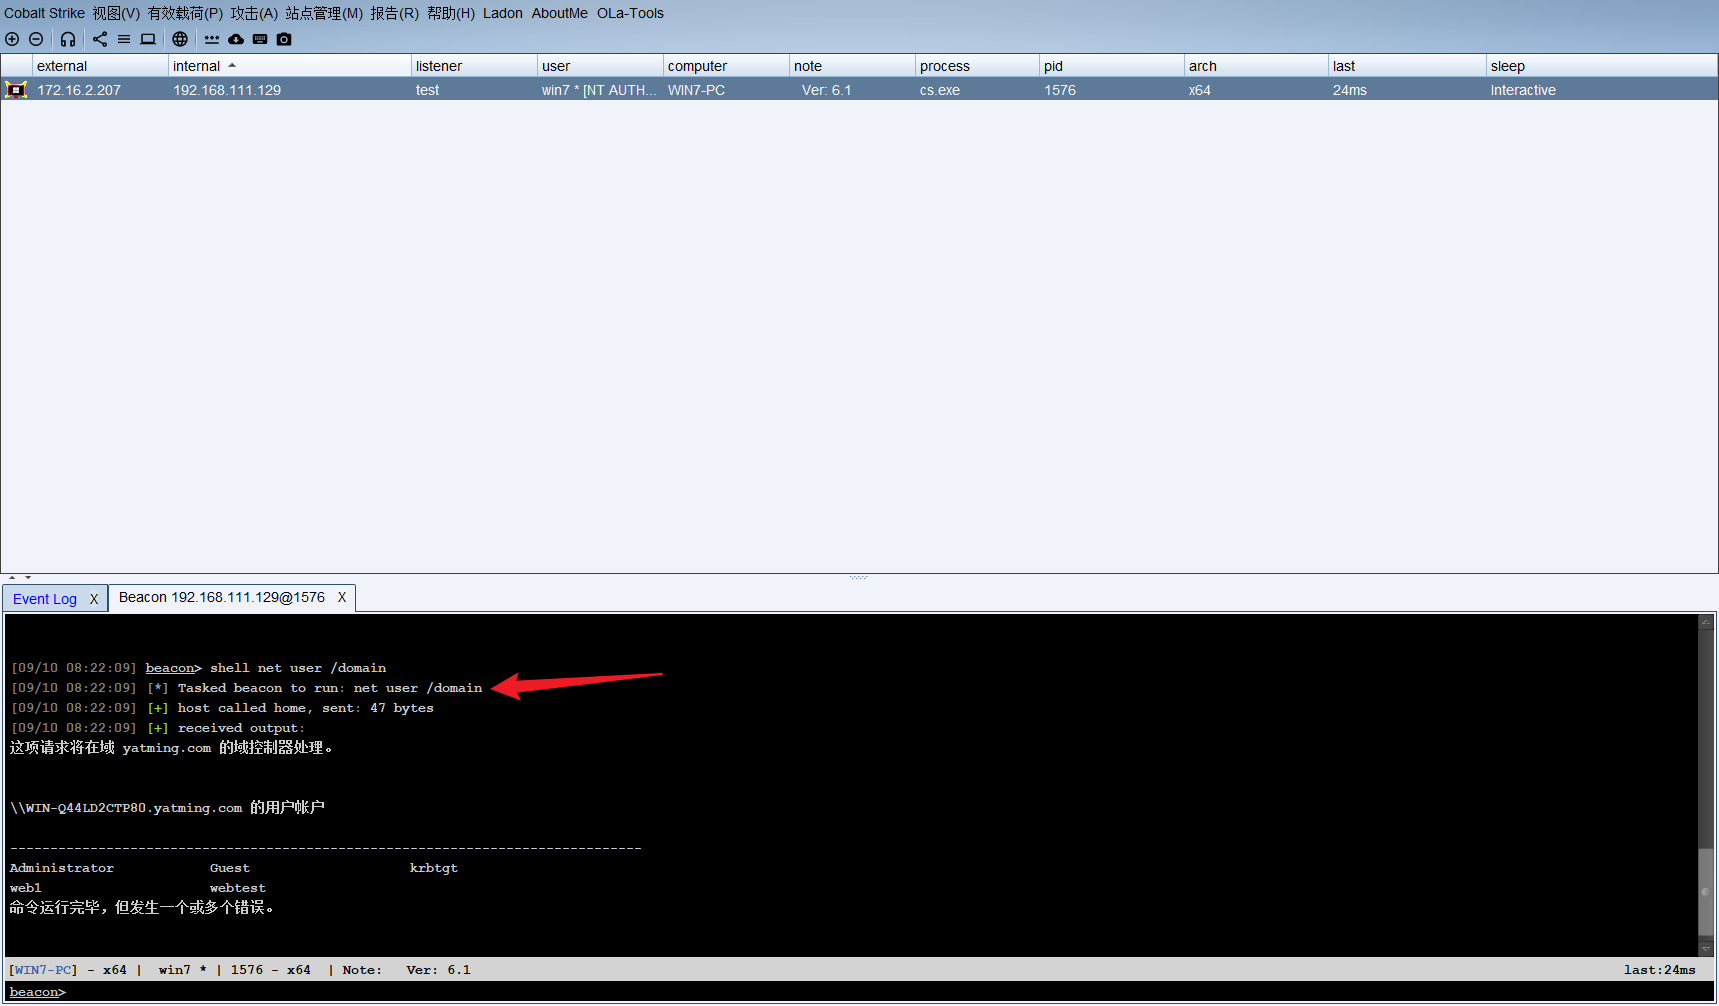Open the AboutMe menu
The image size is (1719, 1006).
click(560, 13)
